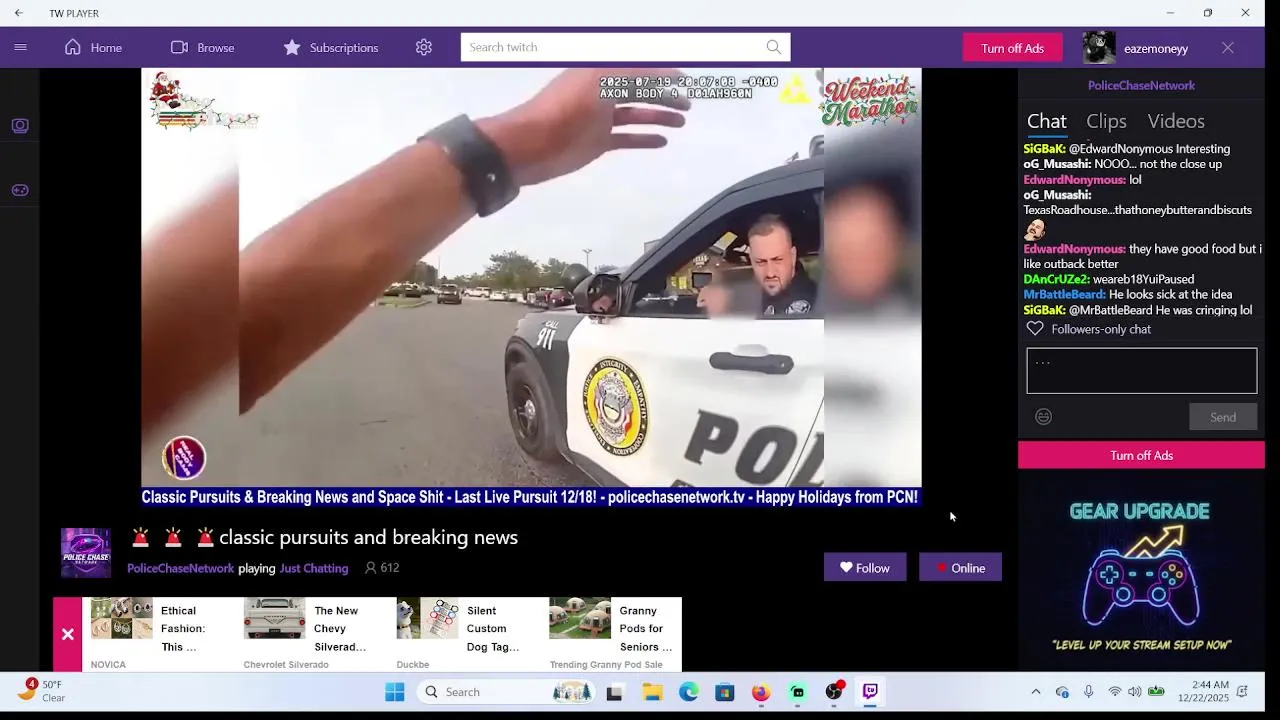Open the PoliceChaseNetwork channel link below video
This screenshot has height=720, width=1280.
pos(180,568)
